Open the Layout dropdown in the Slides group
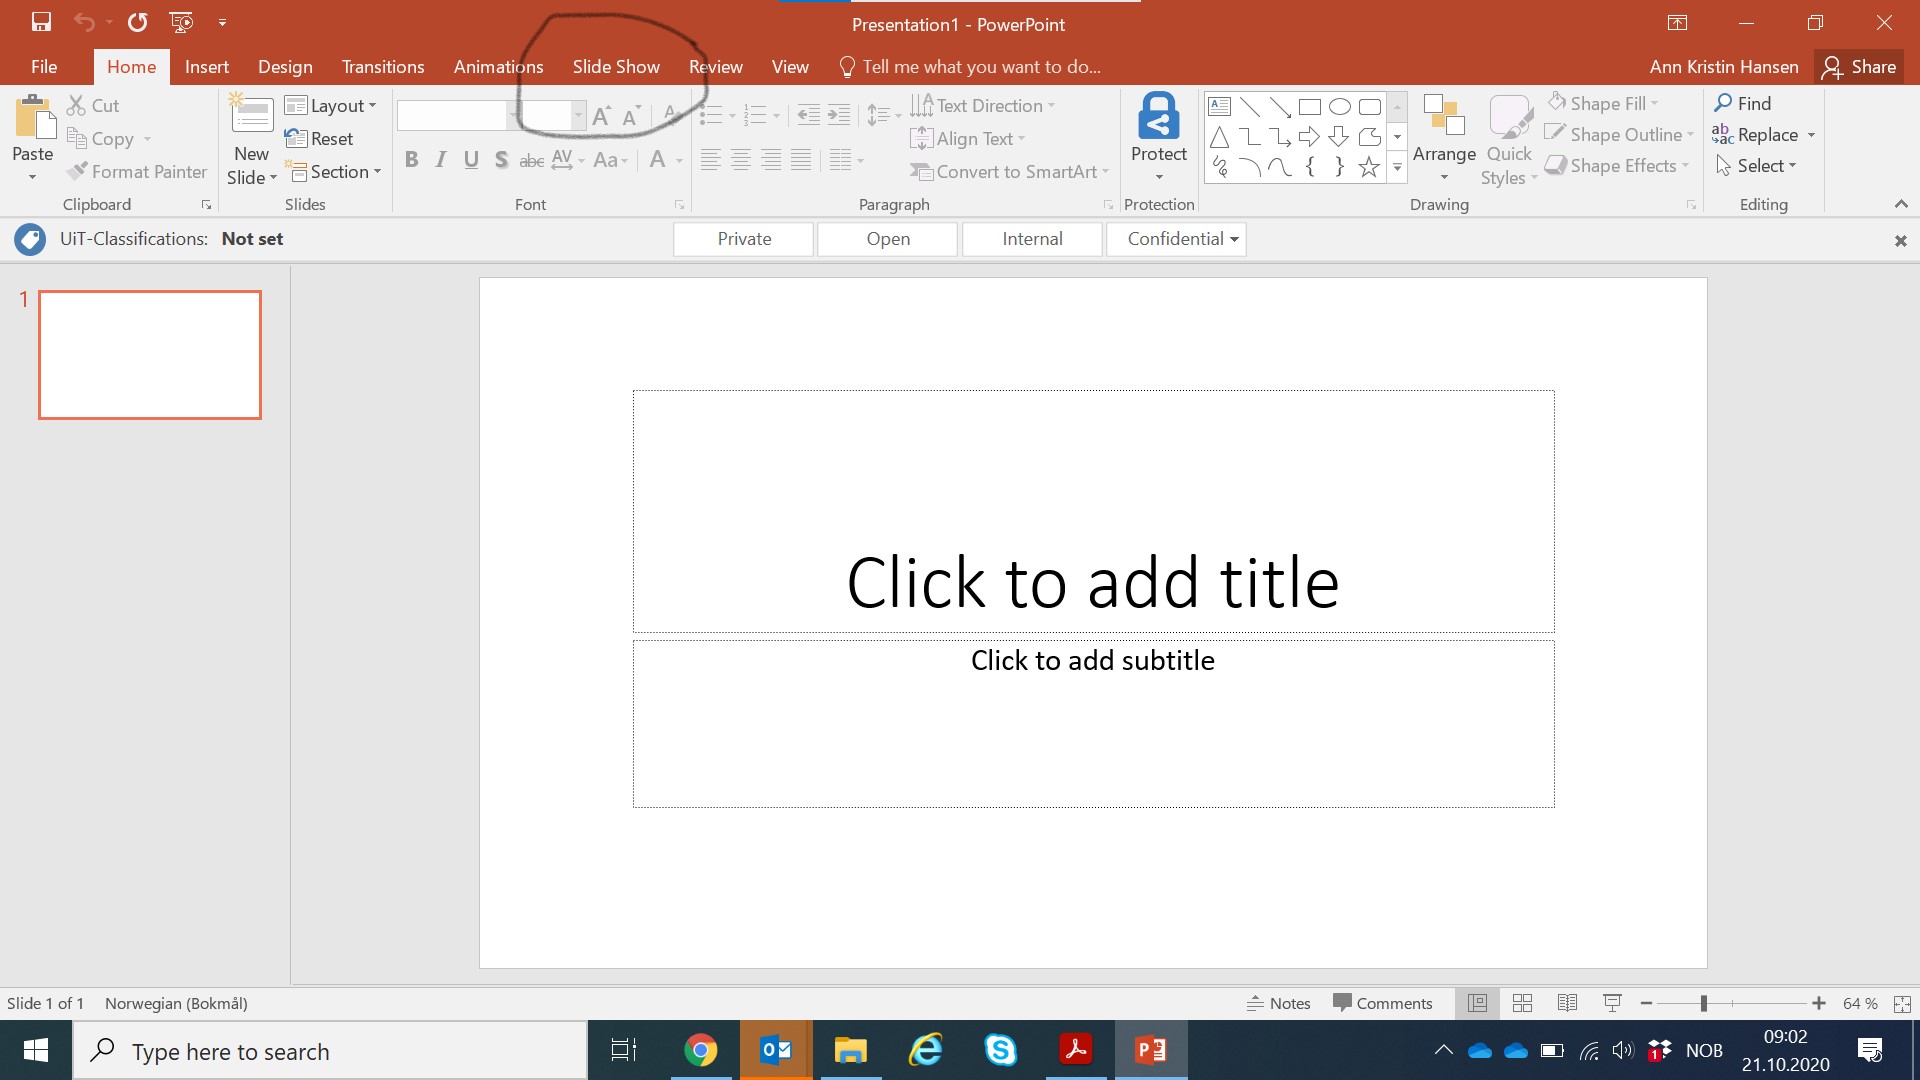 (330, 106)
